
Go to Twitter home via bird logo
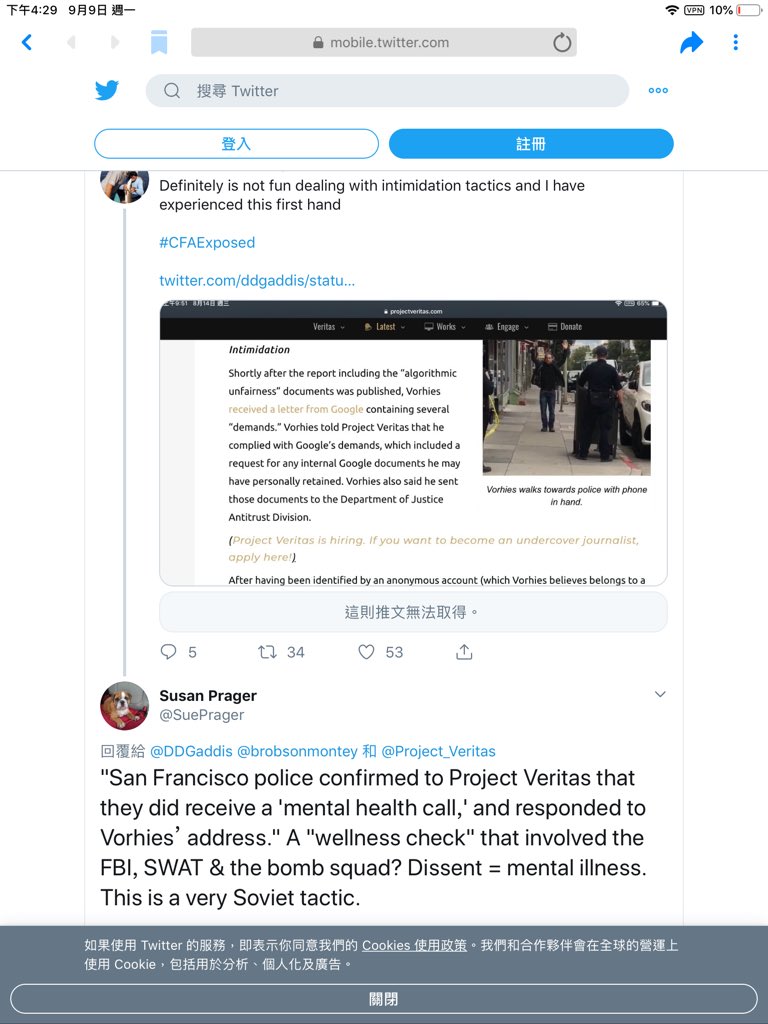click(x=107, y=90)
